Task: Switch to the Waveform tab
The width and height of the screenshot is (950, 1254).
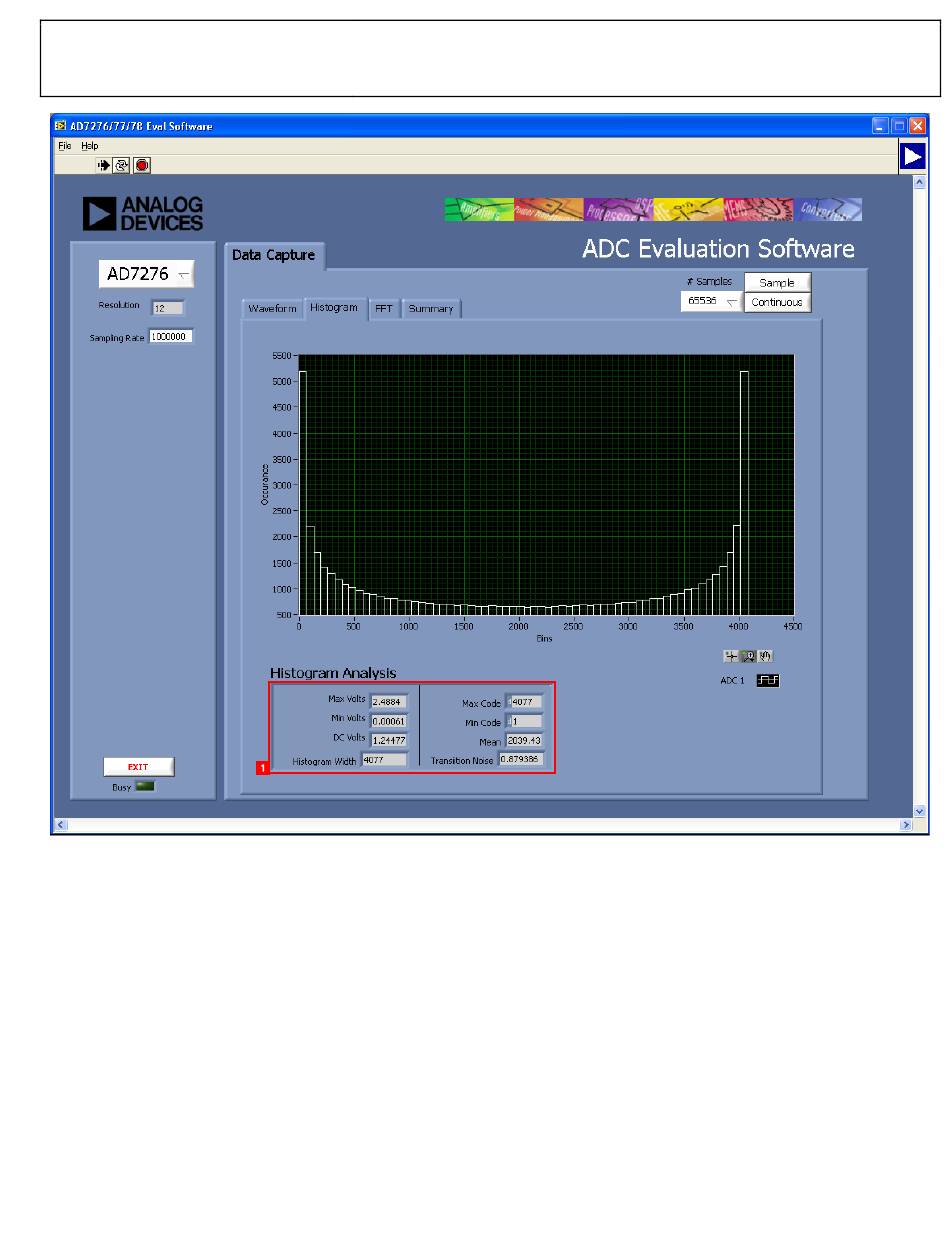Action: click(272, 309)
